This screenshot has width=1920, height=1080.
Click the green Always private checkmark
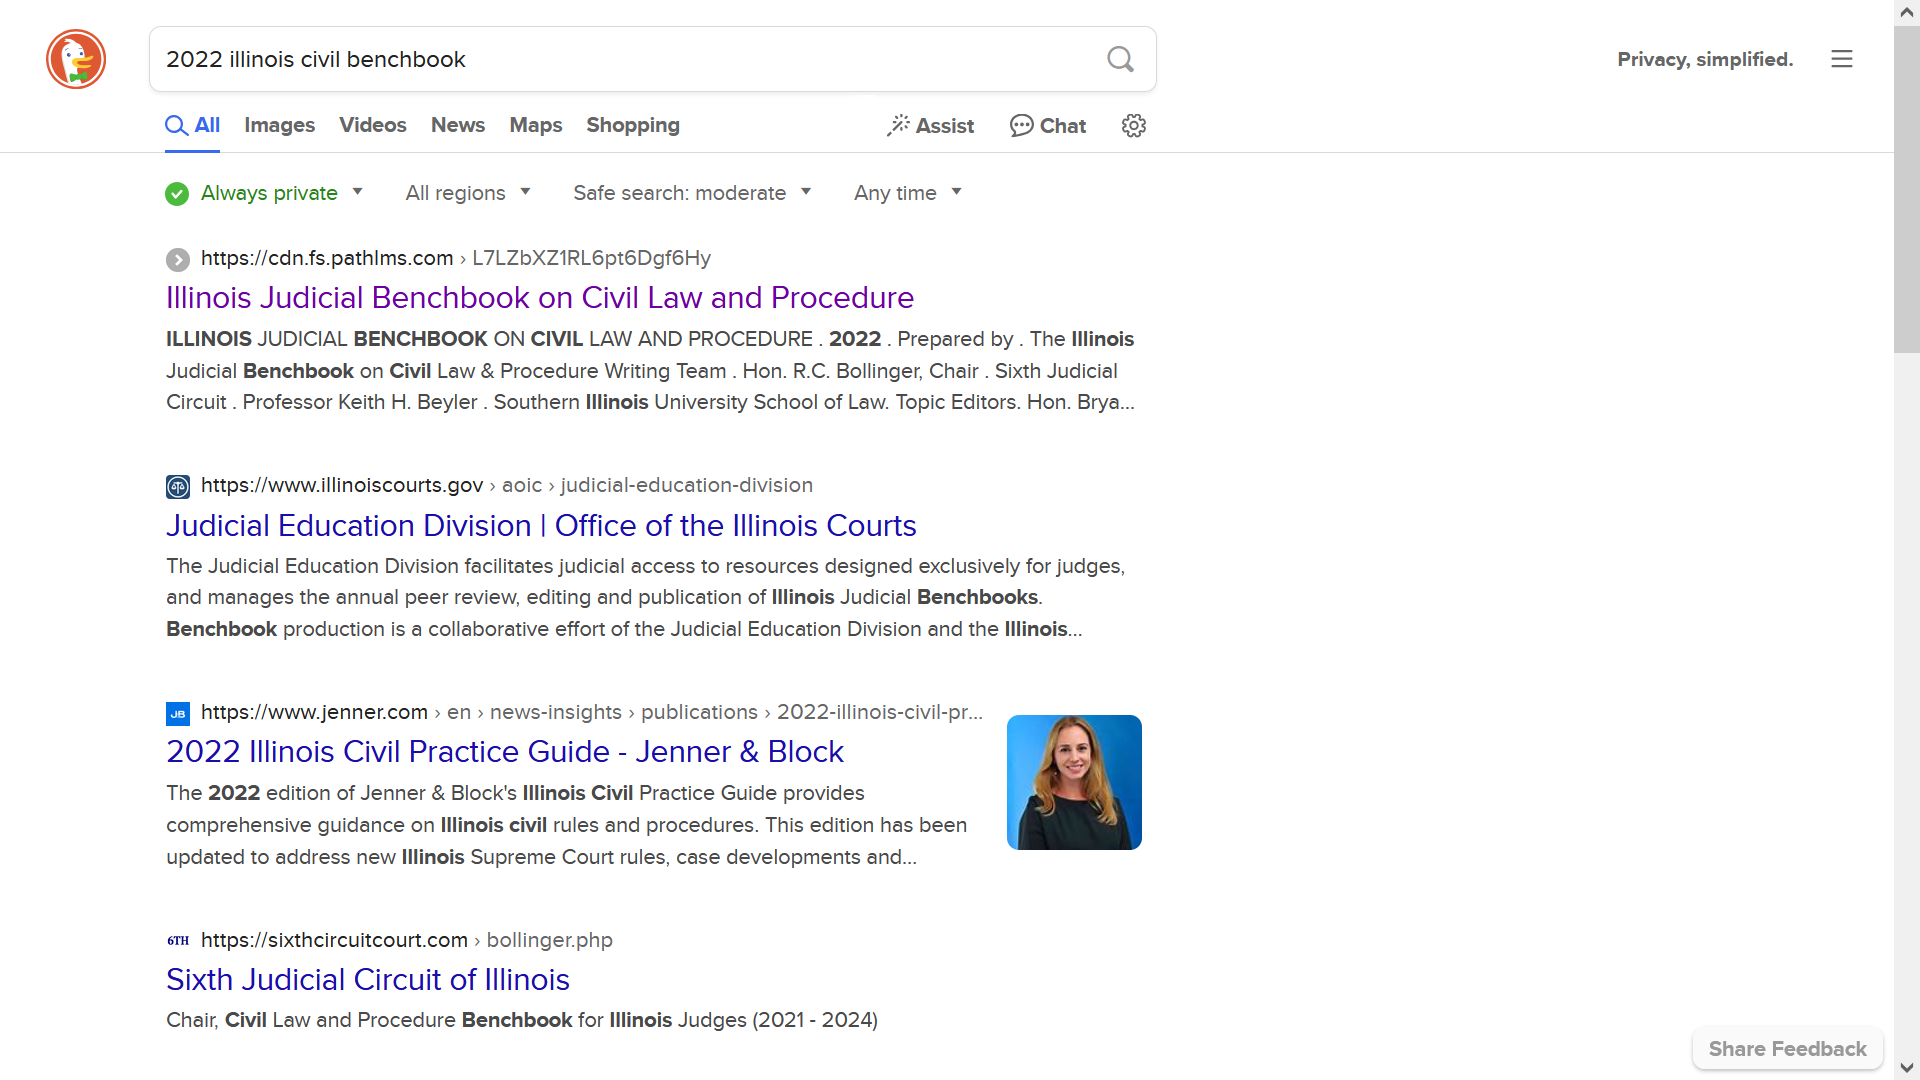tap(177, 194)
